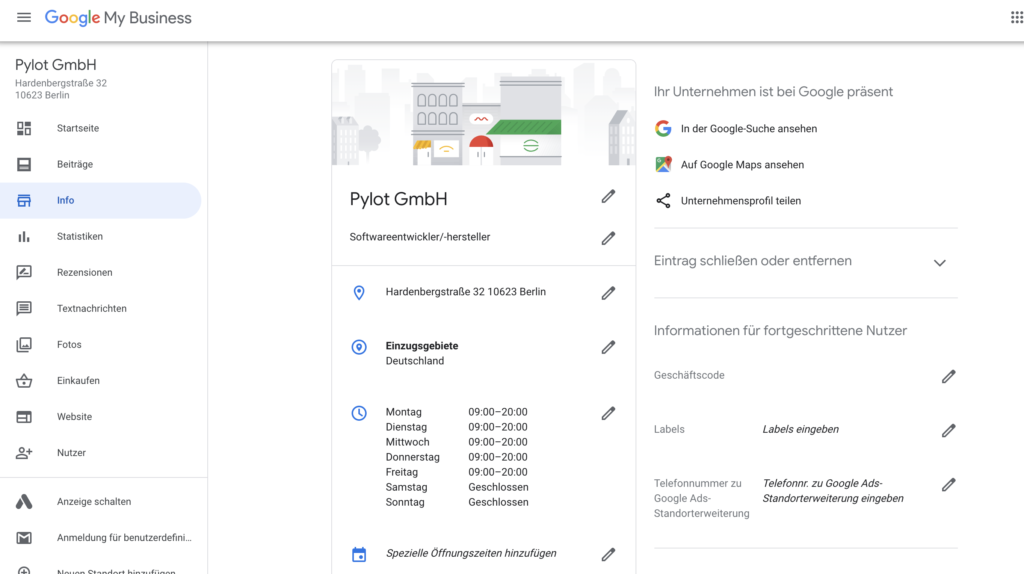Image resolution: width=1024 pixels, height=574 pixels.
Task: Edit the Labels field
Action: tap(948, 430)
